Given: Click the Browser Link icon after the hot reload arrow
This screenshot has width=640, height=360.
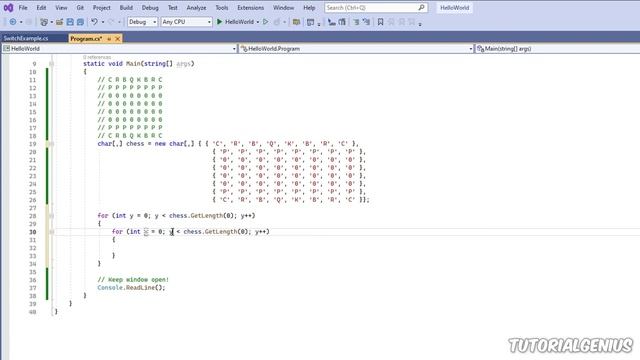Looking at the screenshot, I should [x=296, y=22].
